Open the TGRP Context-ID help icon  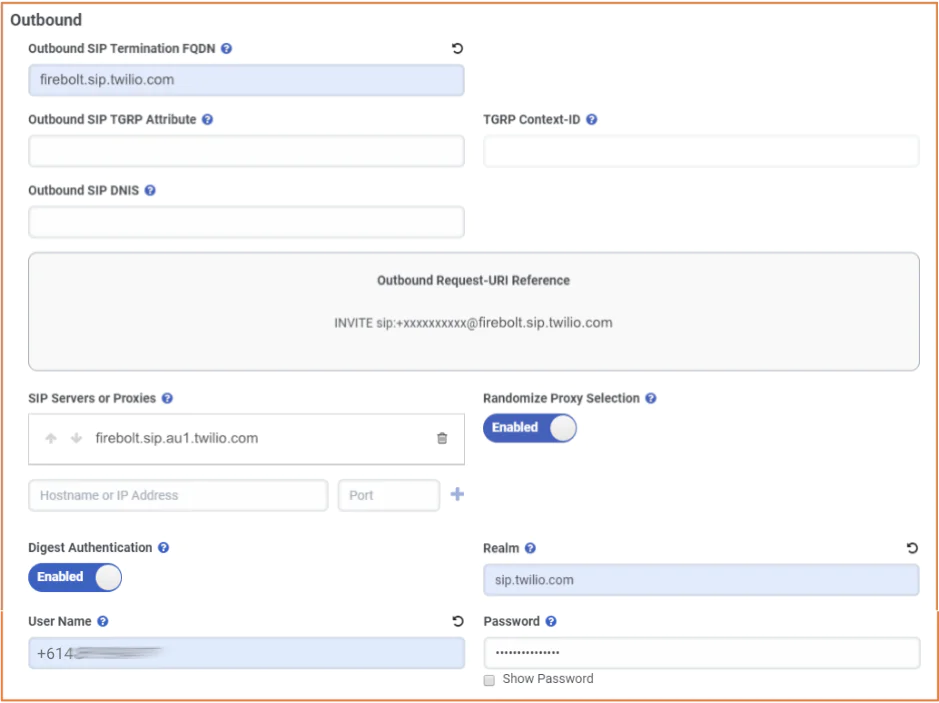[x=592, y=119]
